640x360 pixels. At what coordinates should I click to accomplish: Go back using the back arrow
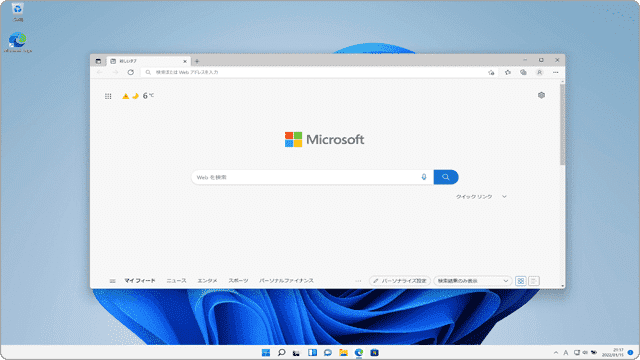(x=100, y=72)
